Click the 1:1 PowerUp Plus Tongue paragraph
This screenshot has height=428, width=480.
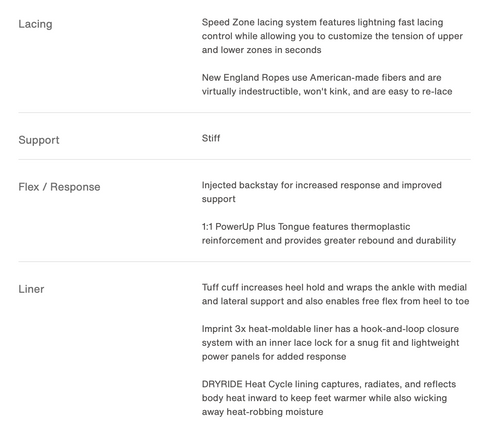click(329, 234)
